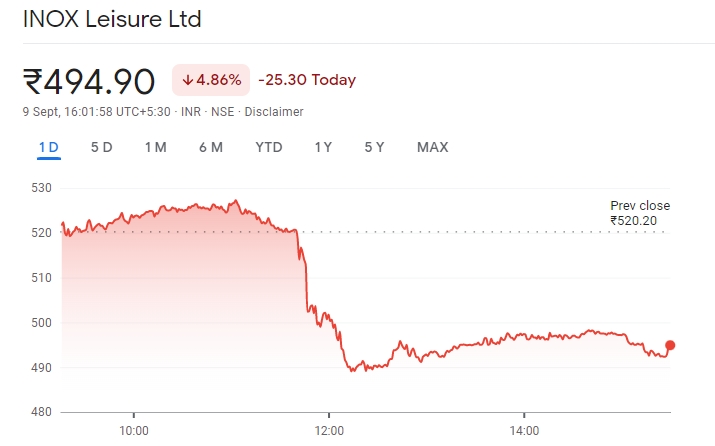Open the Disclaimer link
The image size is (715, 446).
click(274, 112)
